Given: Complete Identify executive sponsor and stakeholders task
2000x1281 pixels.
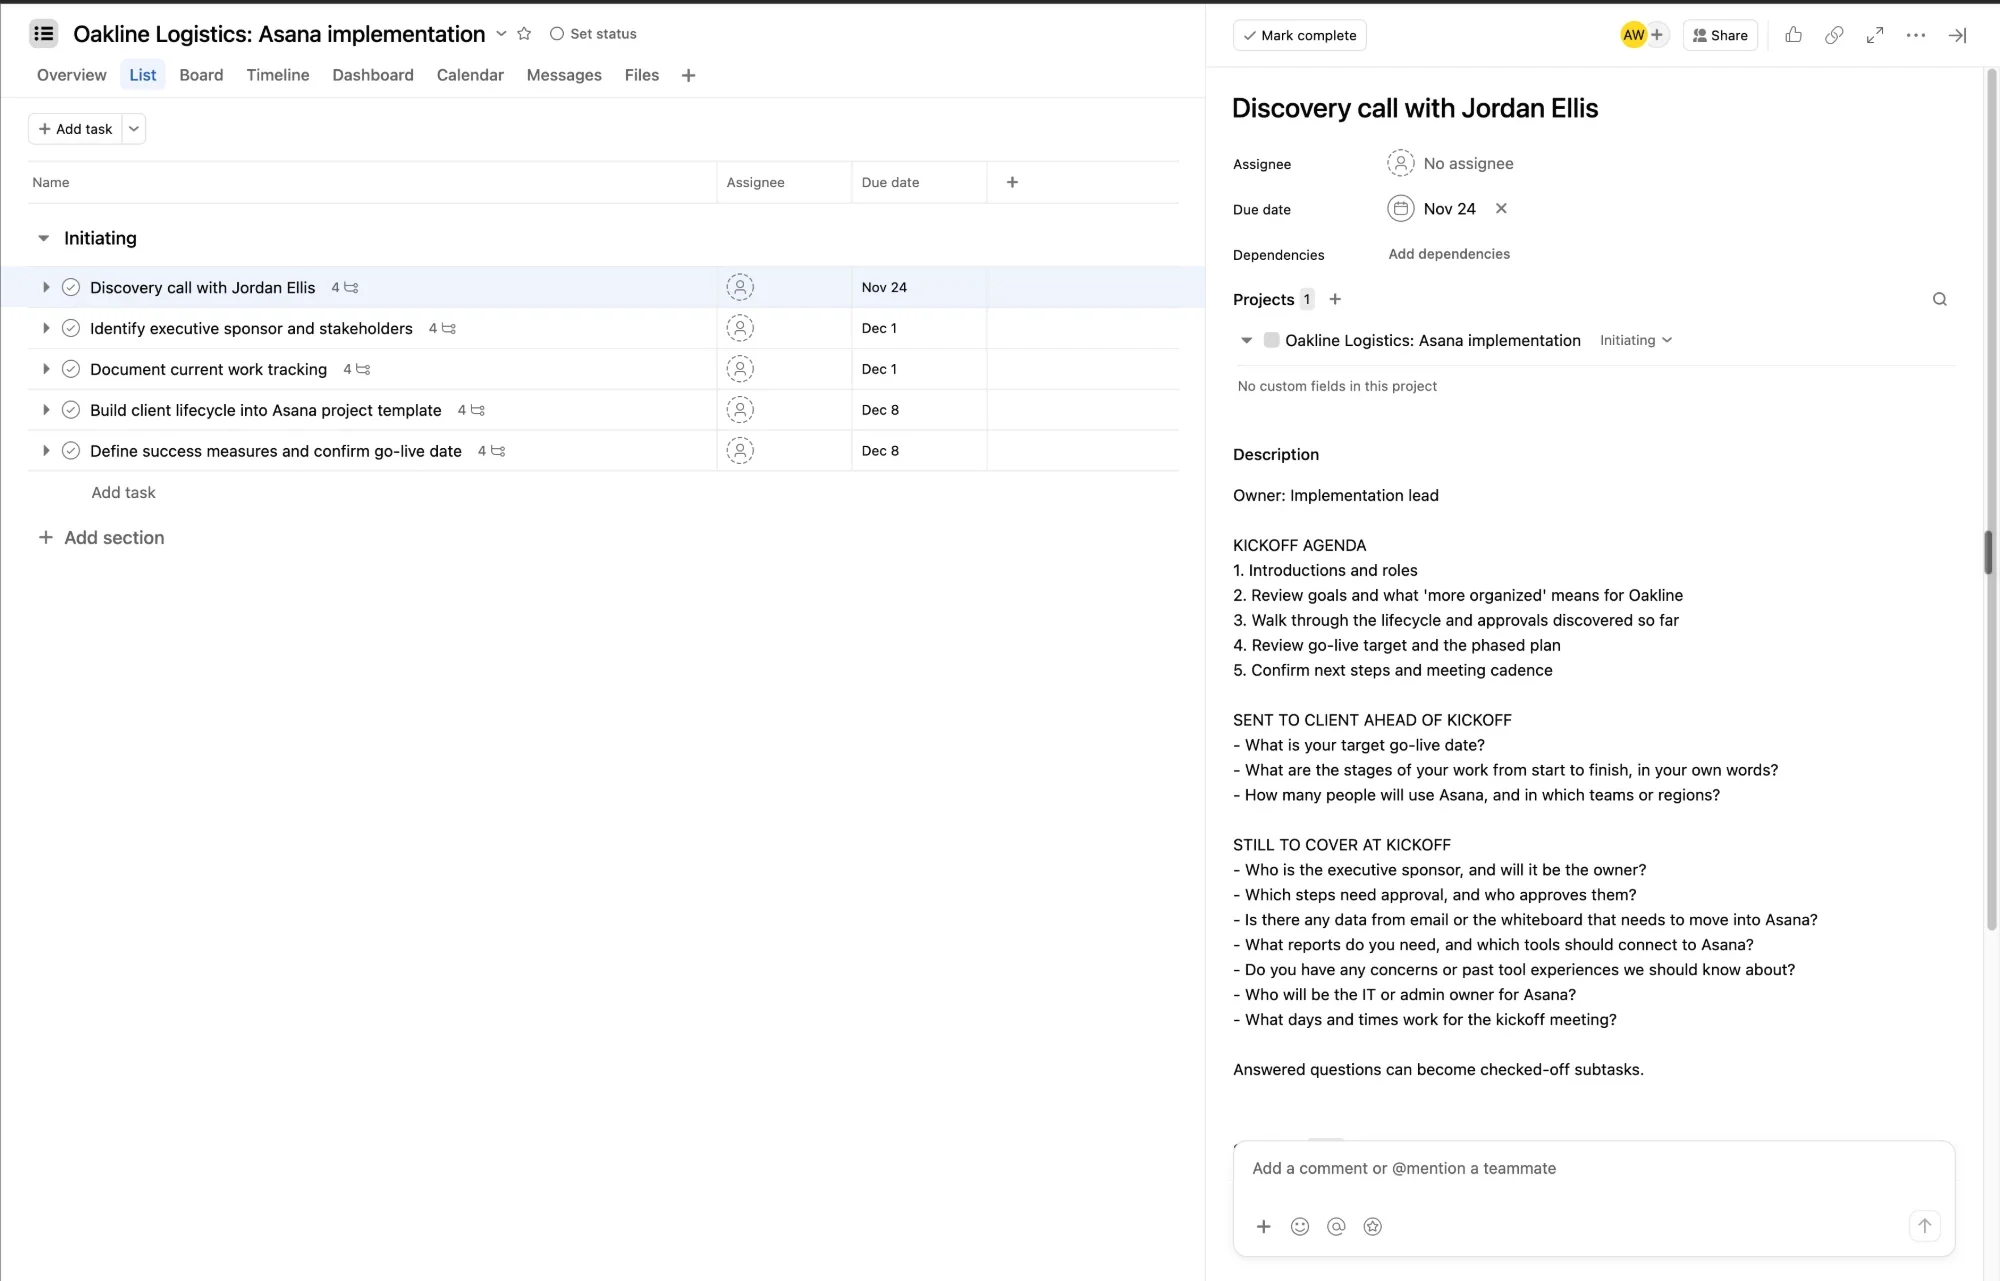Looking at the screenshot, I should click(71, 328).
